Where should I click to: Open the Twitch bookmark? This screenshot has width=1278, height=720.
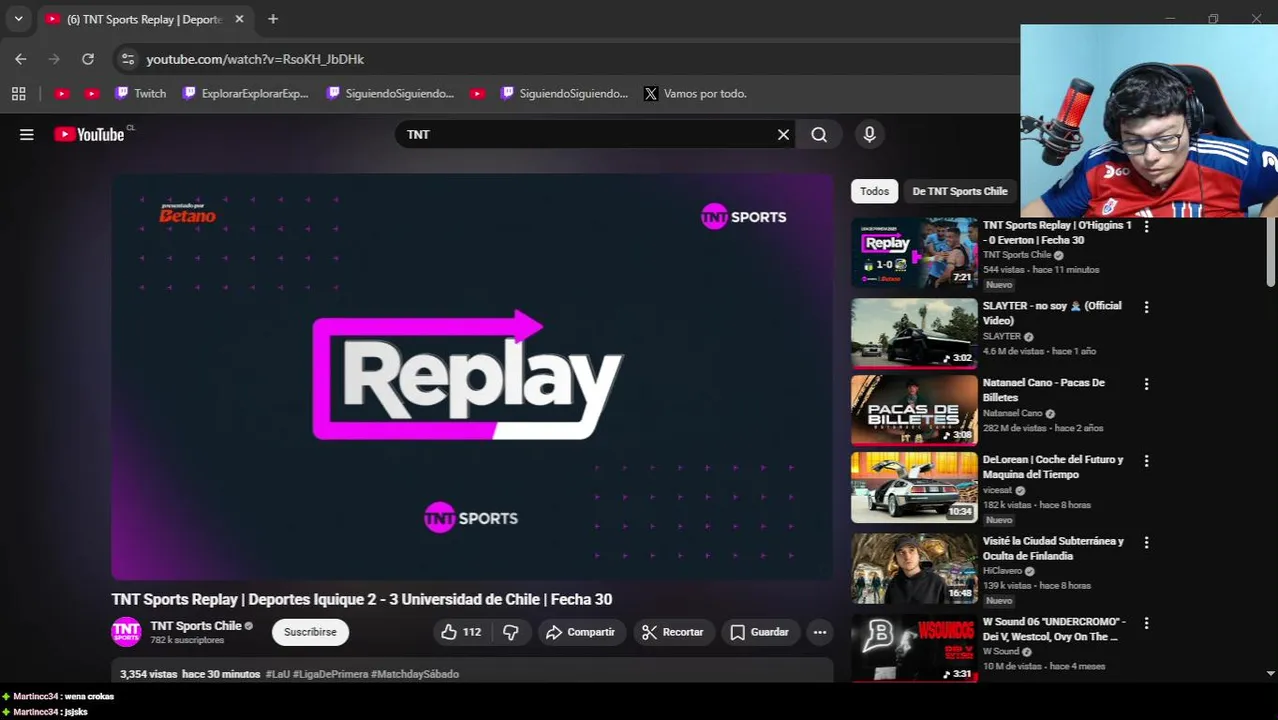point(140,93)
